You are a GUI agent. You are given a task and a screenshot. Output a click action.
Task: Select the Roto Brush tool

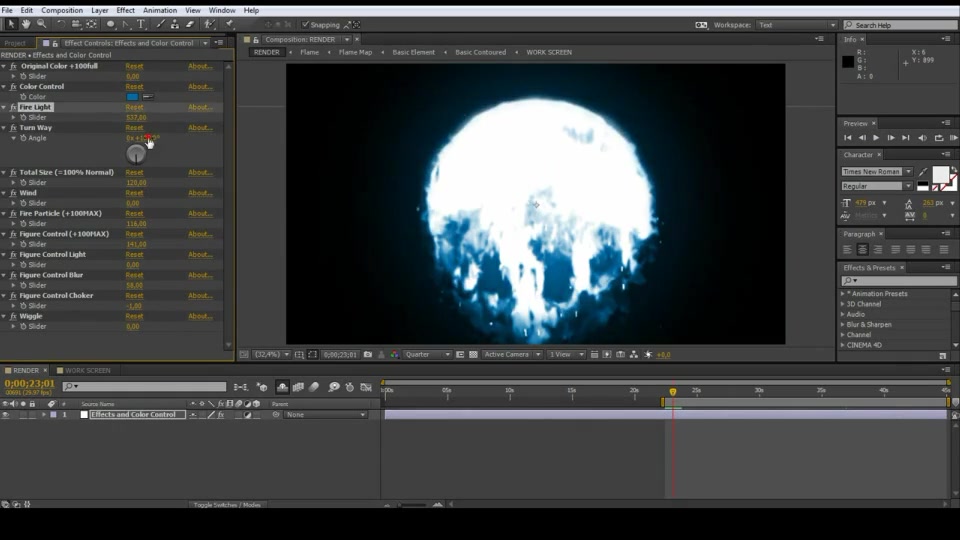click(209, 24)
